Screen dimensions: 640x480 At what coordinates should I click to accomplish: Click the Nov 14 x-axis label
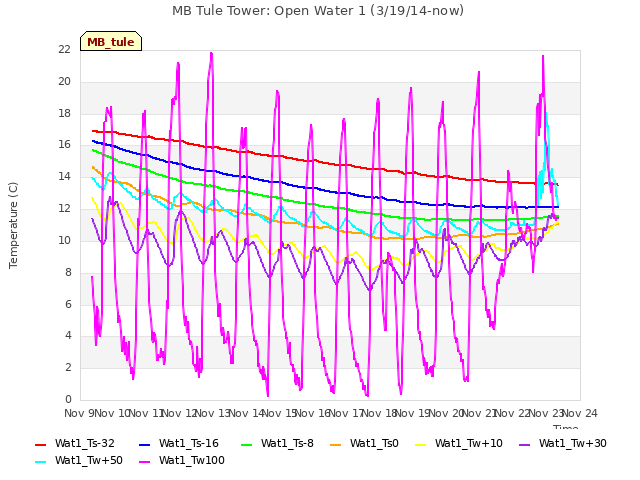click(246, 413)
